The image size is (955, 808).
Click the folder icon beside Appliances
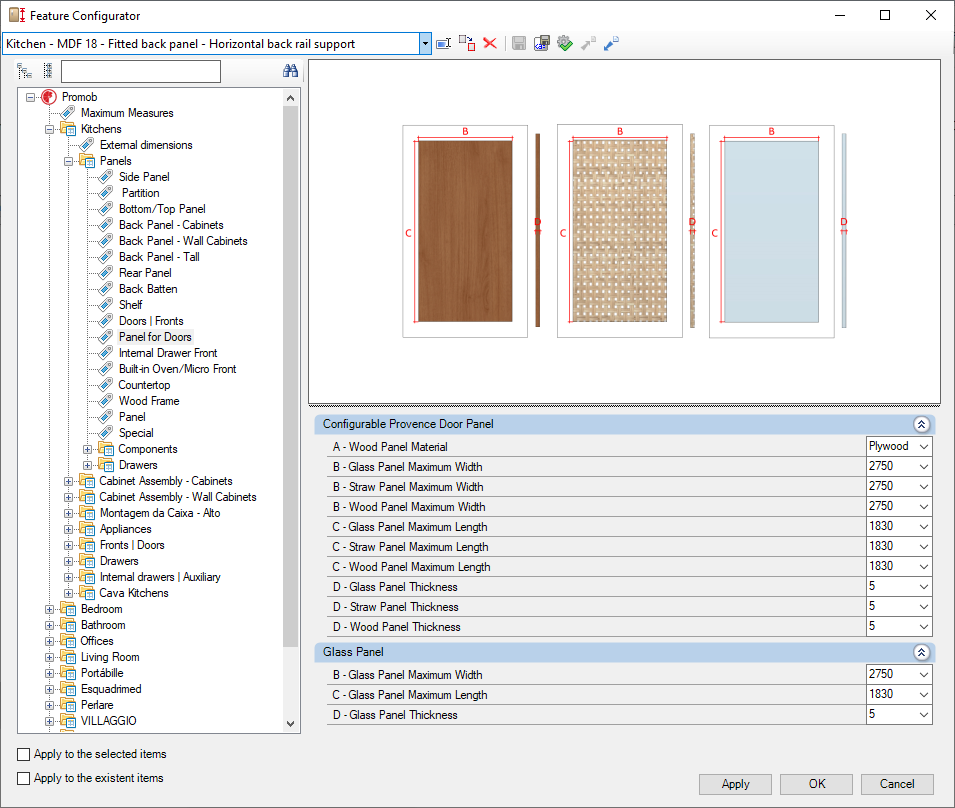pyautogui.click(x=87, y=529)
